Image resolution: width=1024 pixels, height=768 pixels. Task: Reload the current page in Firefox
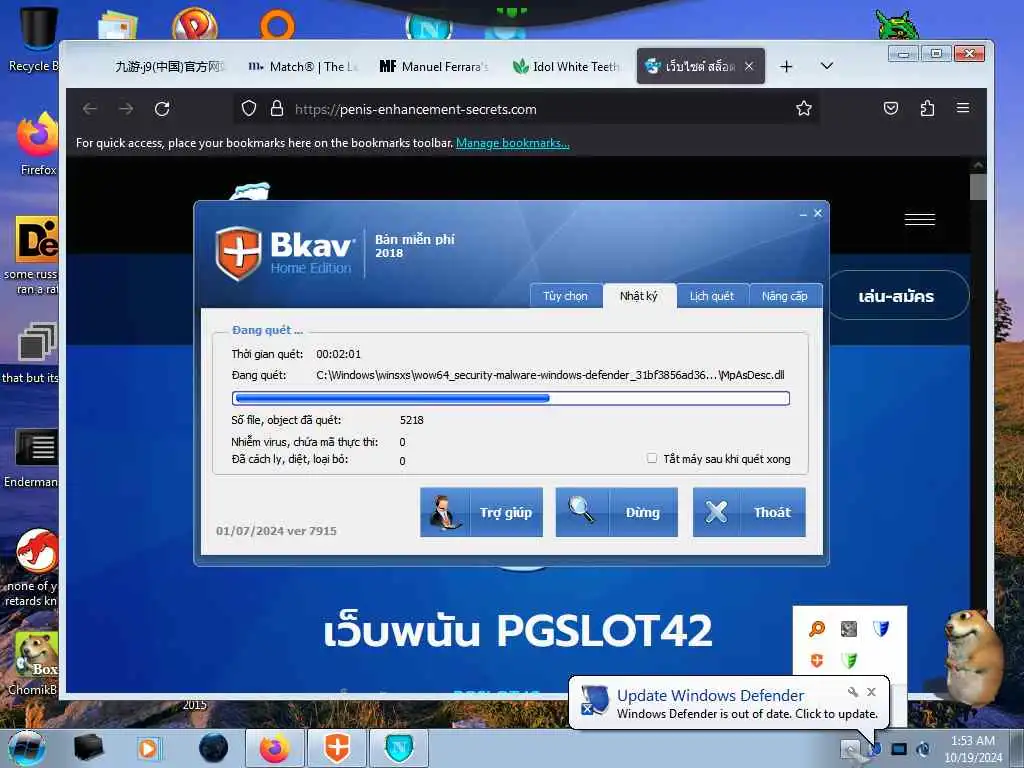[162, 108]
